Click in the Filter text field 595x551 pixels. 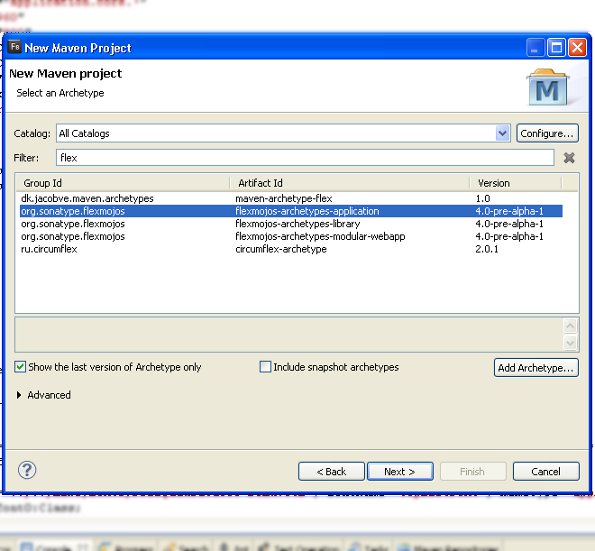pyautogui.click(x=305, y=157)
